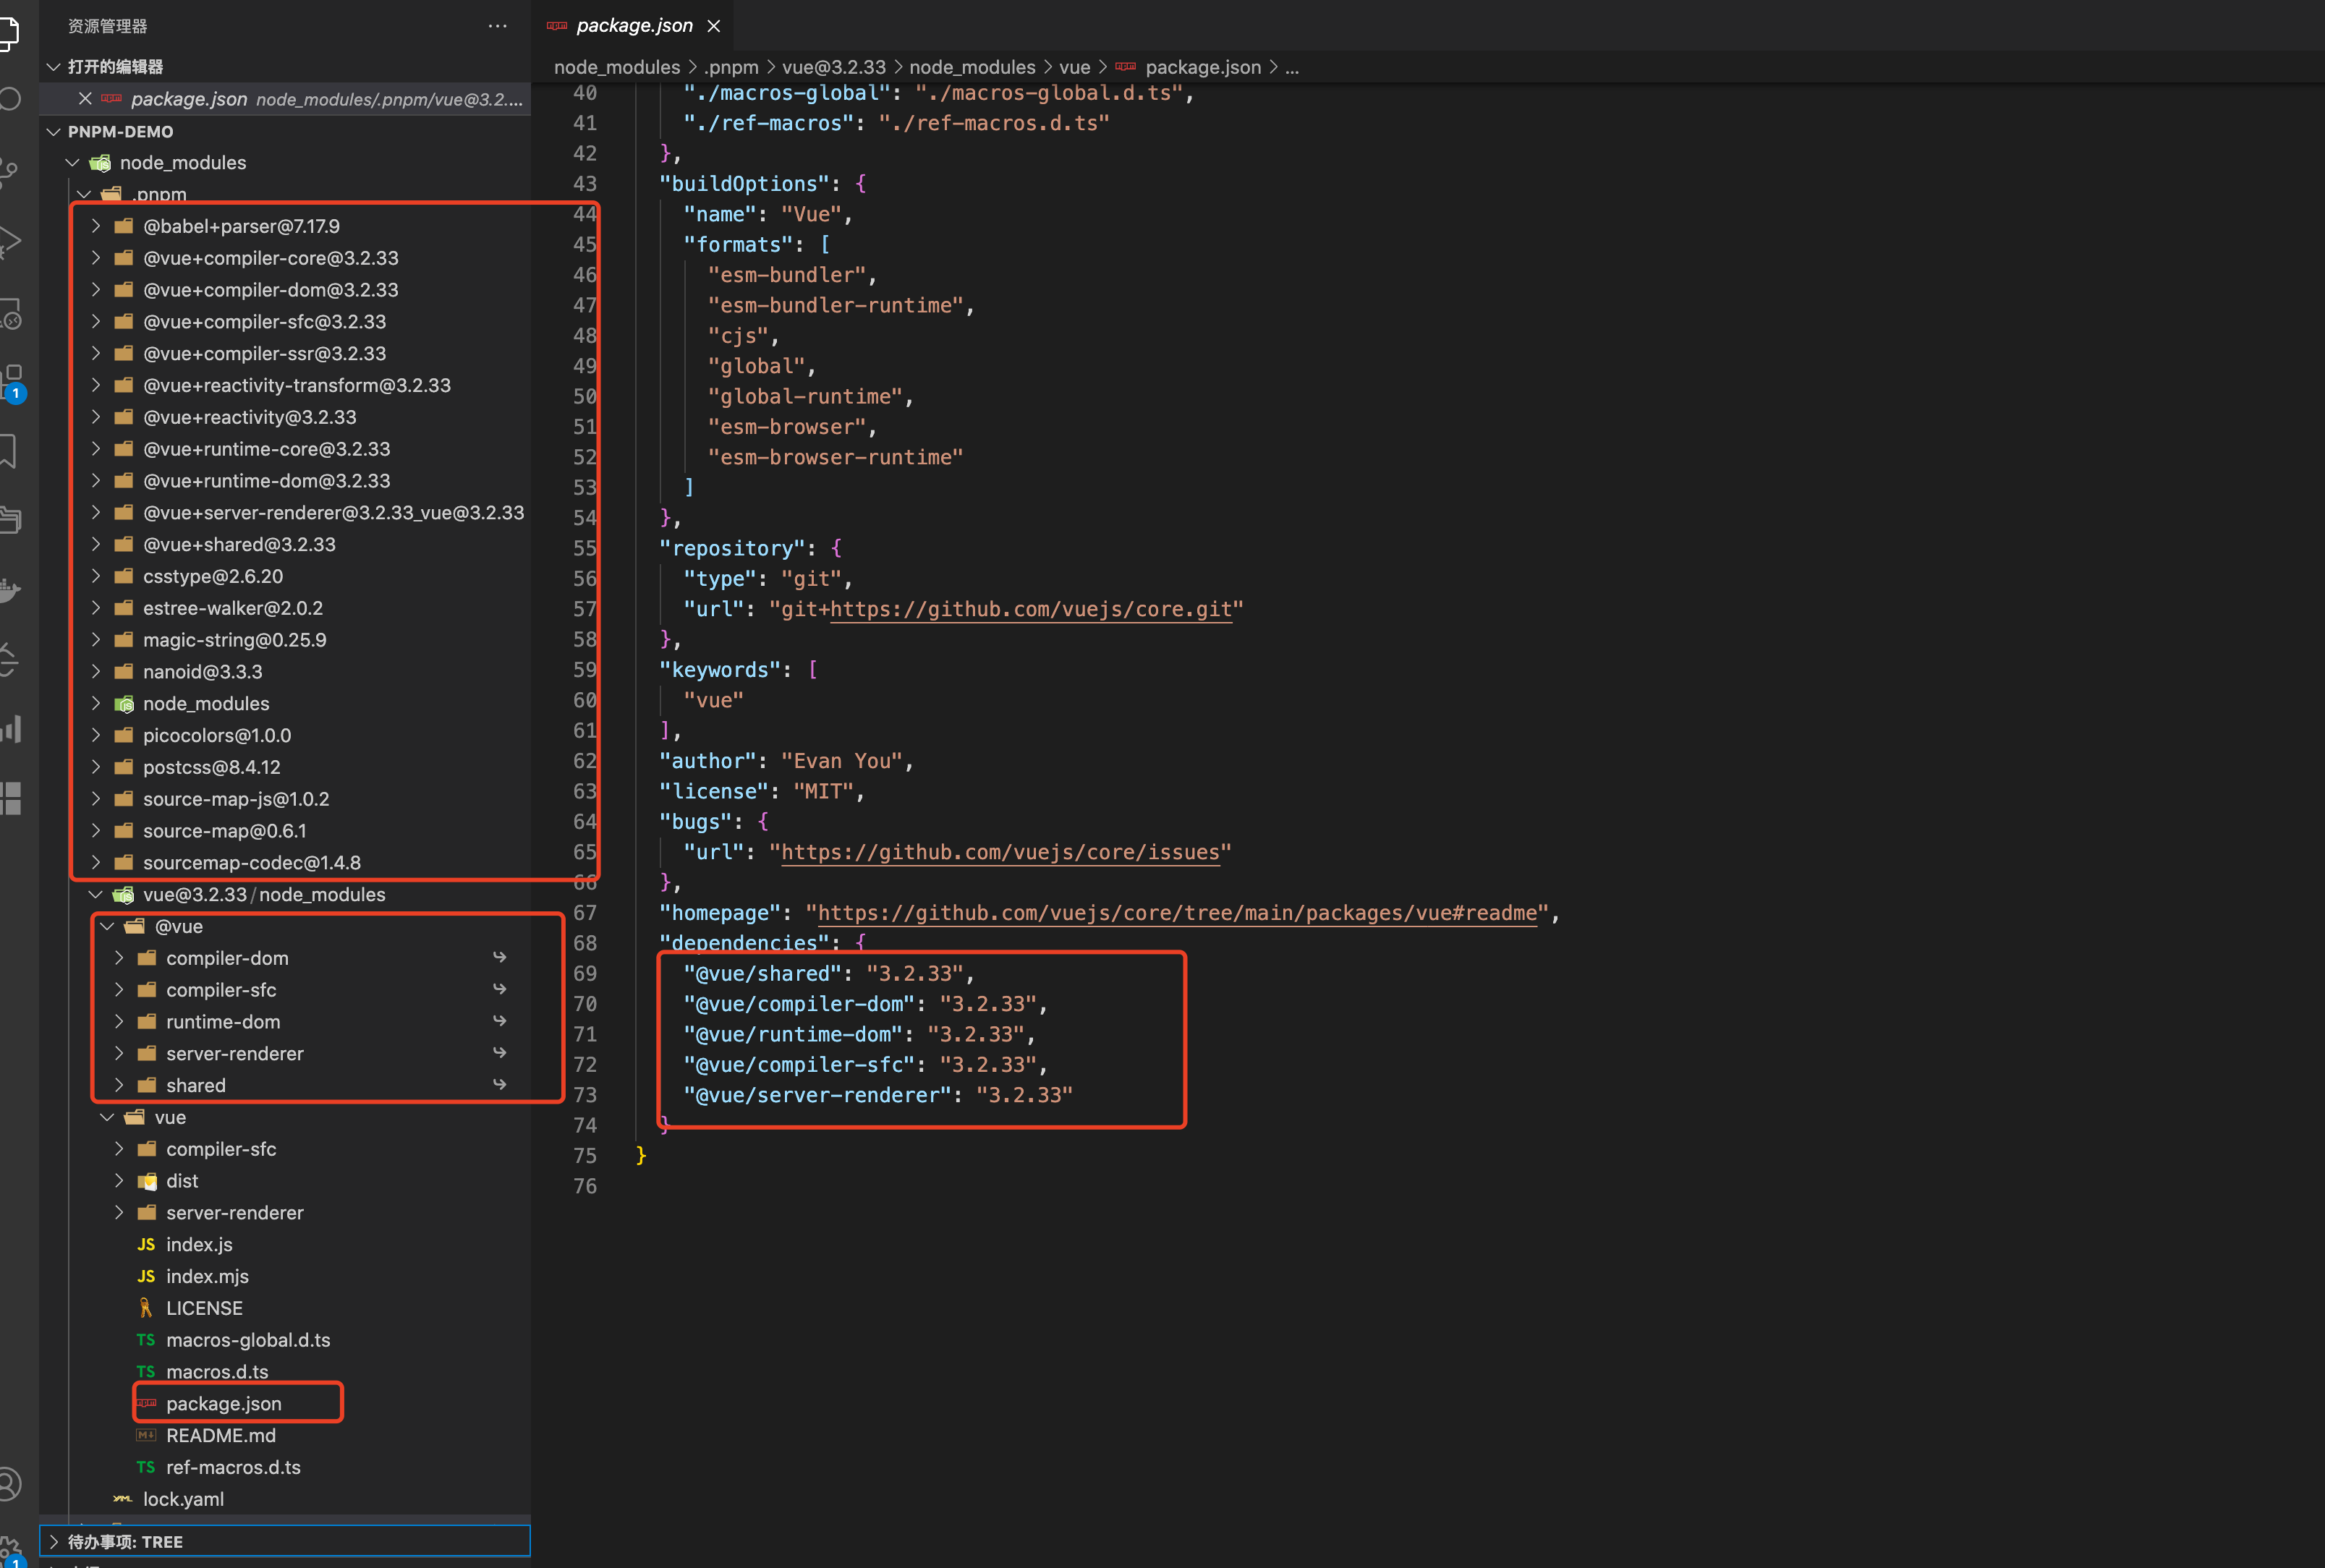Click the .pnpm breadcrumb segment

tap(731, 67)
